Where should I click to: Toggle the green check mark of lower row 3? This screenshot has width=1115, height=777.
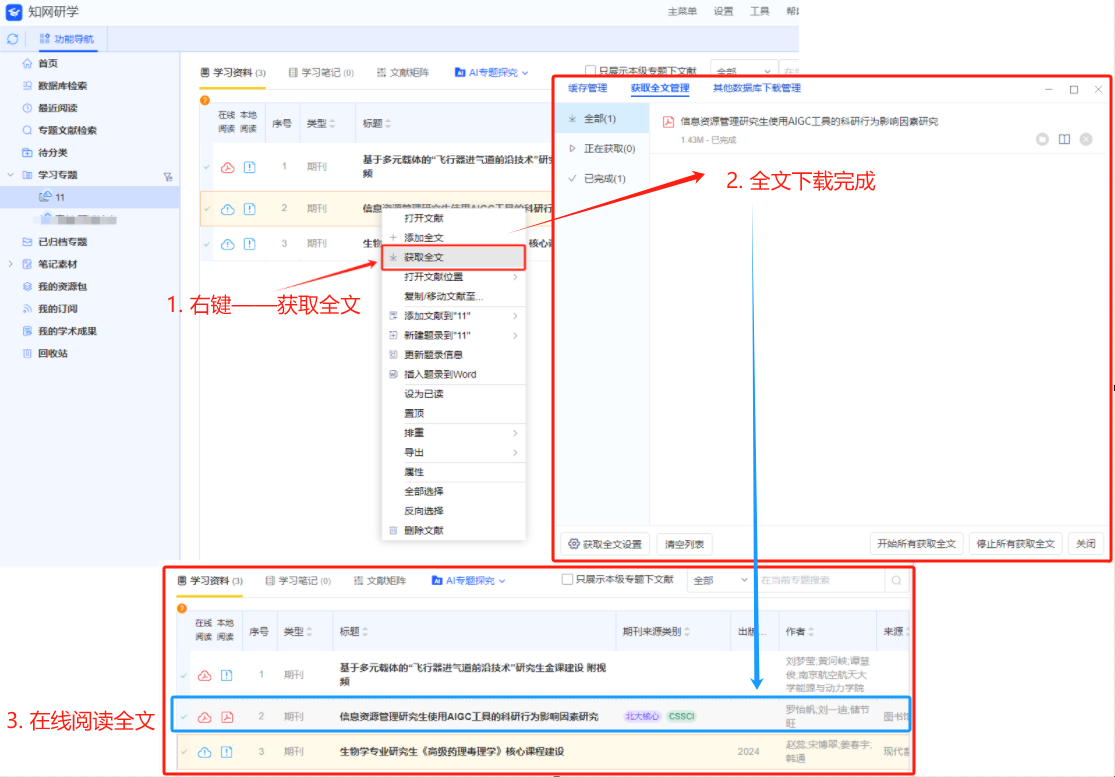point(184,752)
